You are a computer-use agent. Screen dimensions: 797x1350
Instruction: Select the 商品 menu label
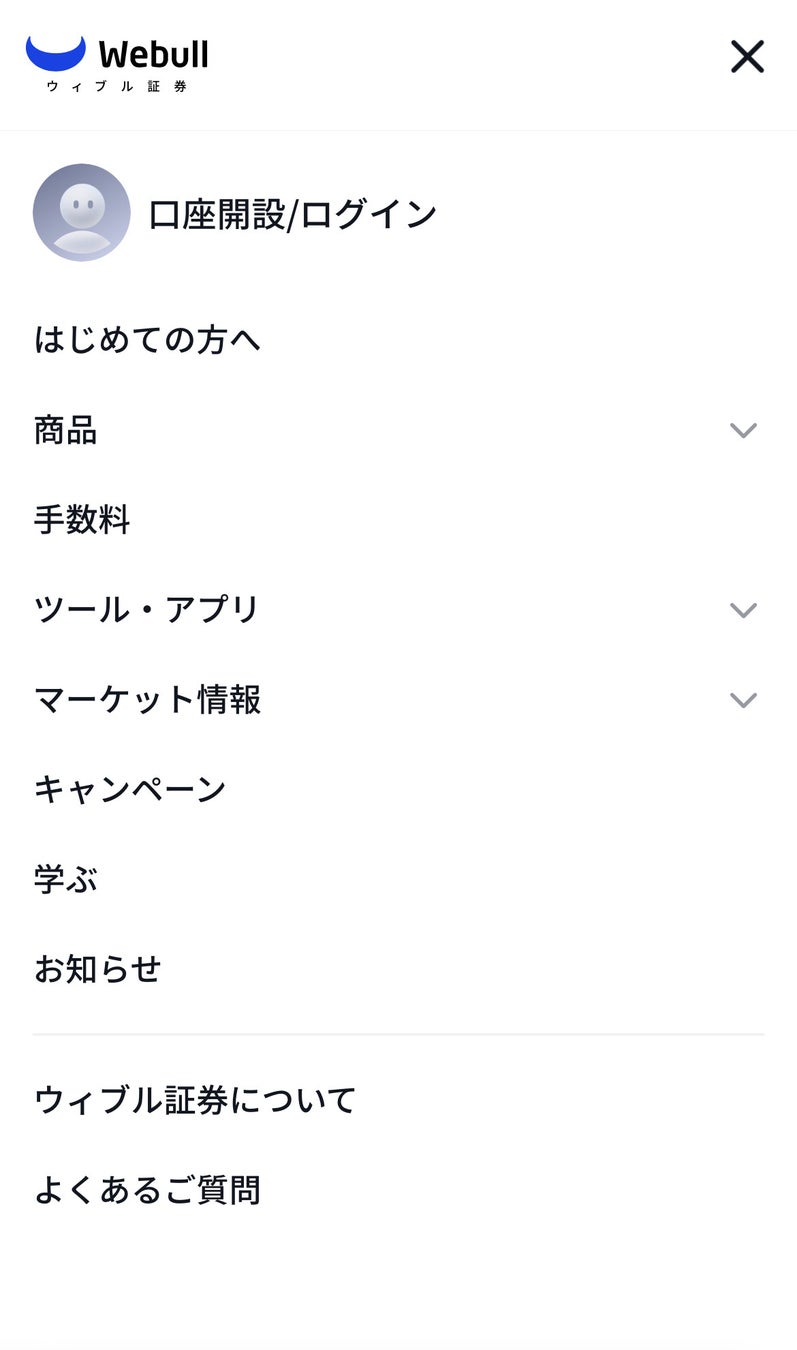(x=66, y=430)
